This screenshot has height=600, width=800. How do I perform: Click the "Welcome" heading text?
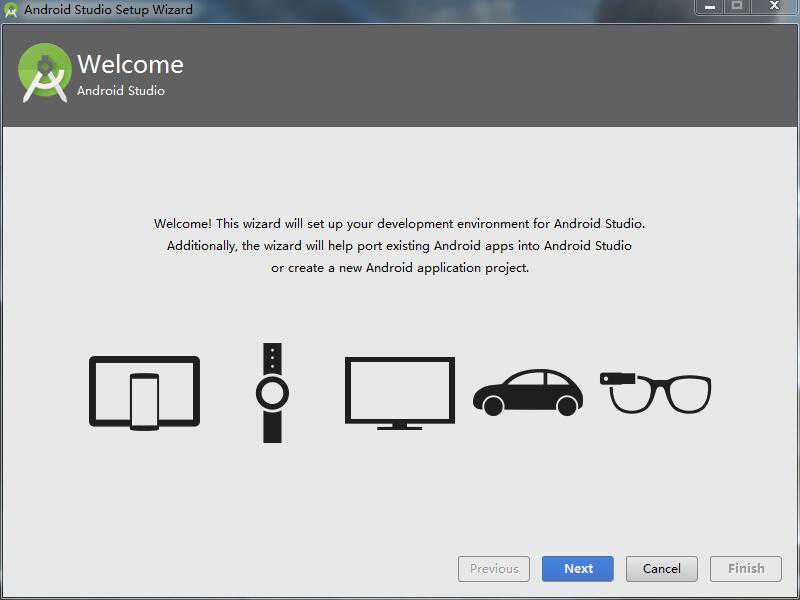(130, 64)
